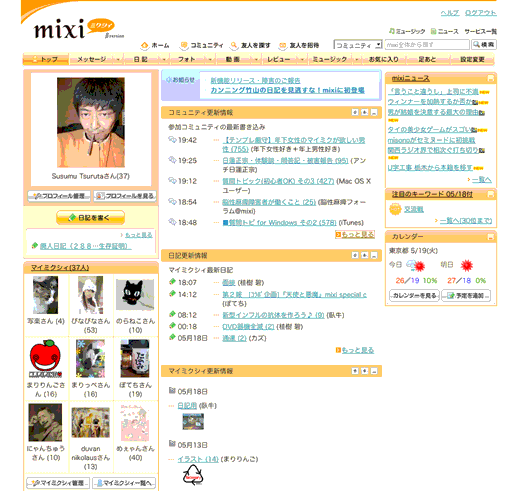Viewport: 518px width, 491px height.
Task: Click the 友人を招待 link
Action: 299,45
